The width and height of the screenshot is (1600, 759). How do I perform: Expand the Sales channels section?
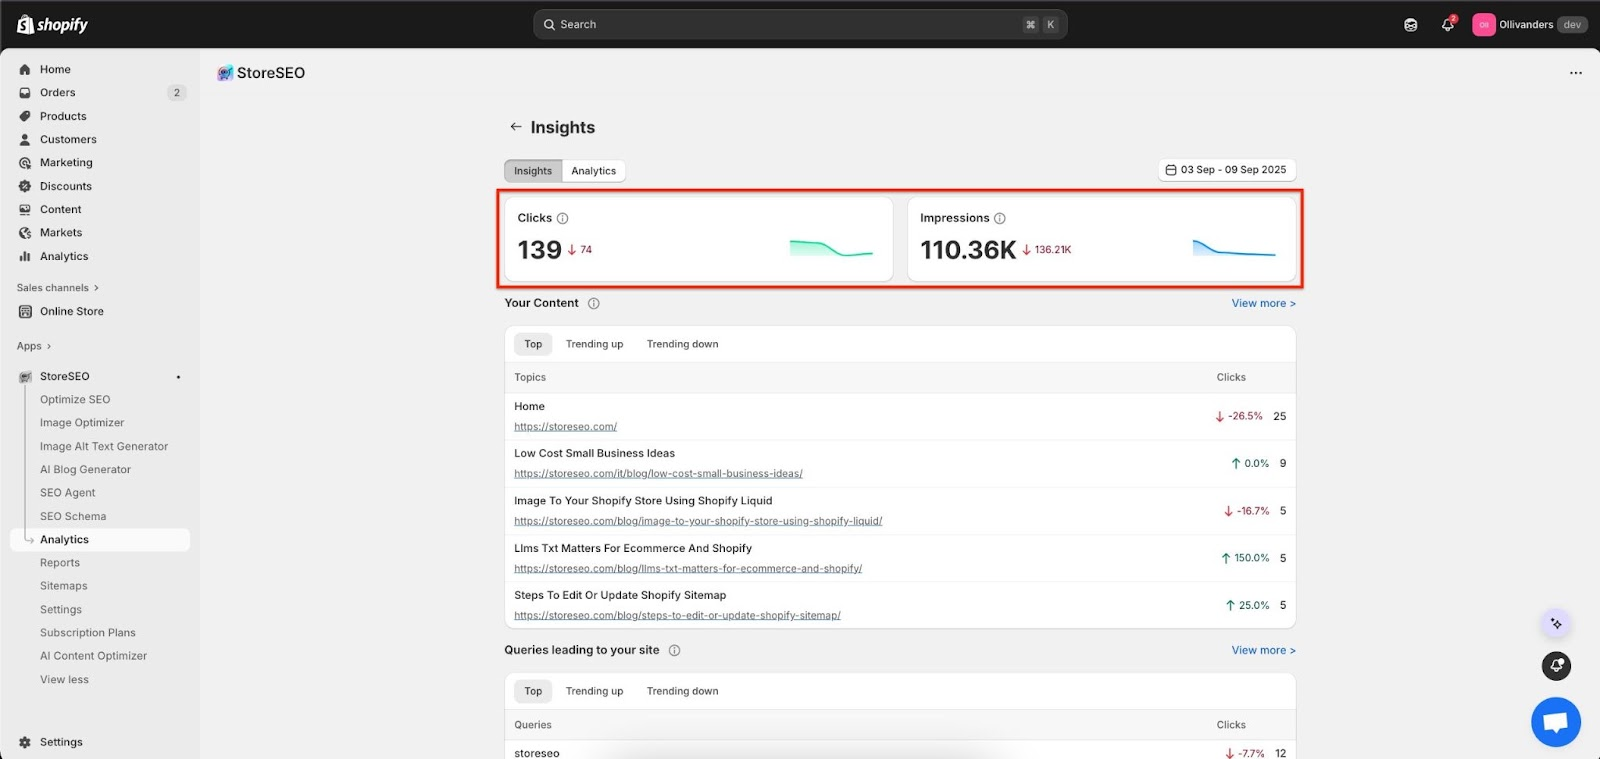point(57,288)
